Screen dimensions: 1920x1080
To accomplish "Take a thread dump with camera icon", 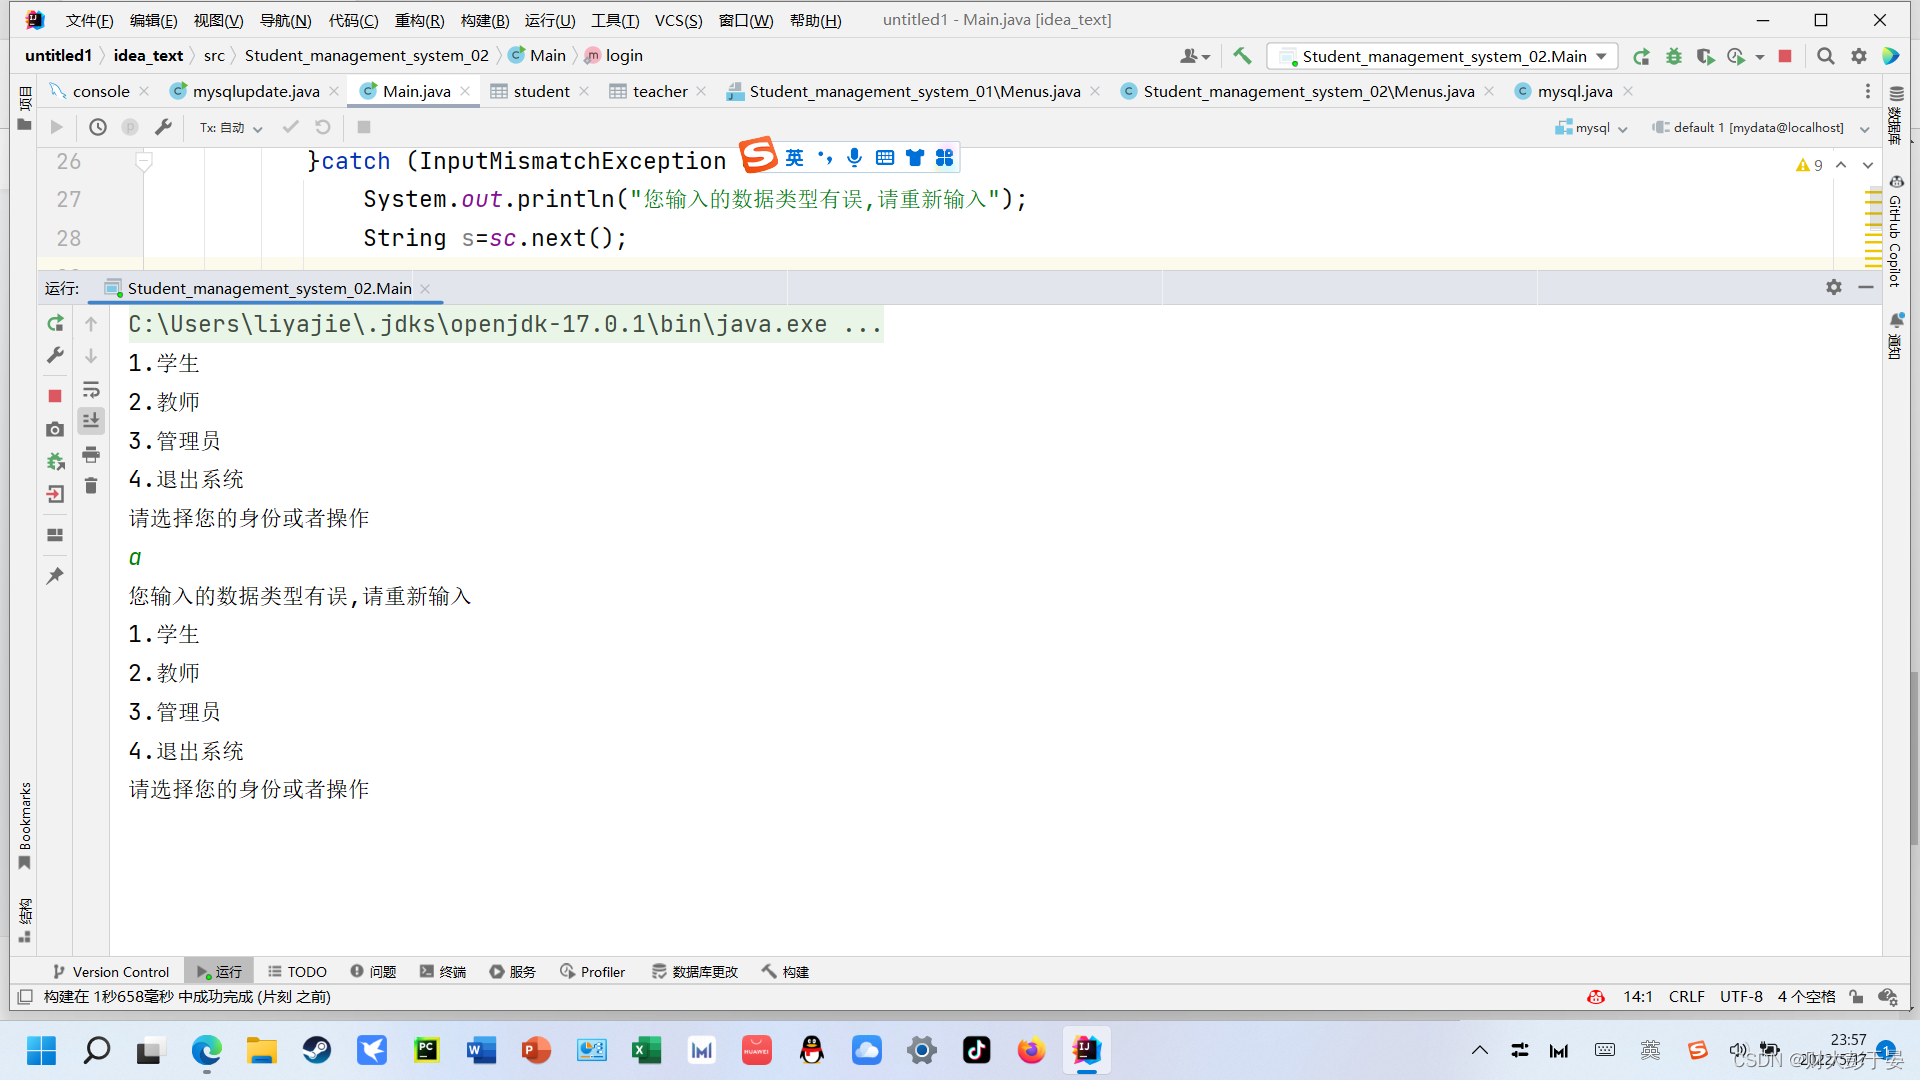I will tap(54, 429).
